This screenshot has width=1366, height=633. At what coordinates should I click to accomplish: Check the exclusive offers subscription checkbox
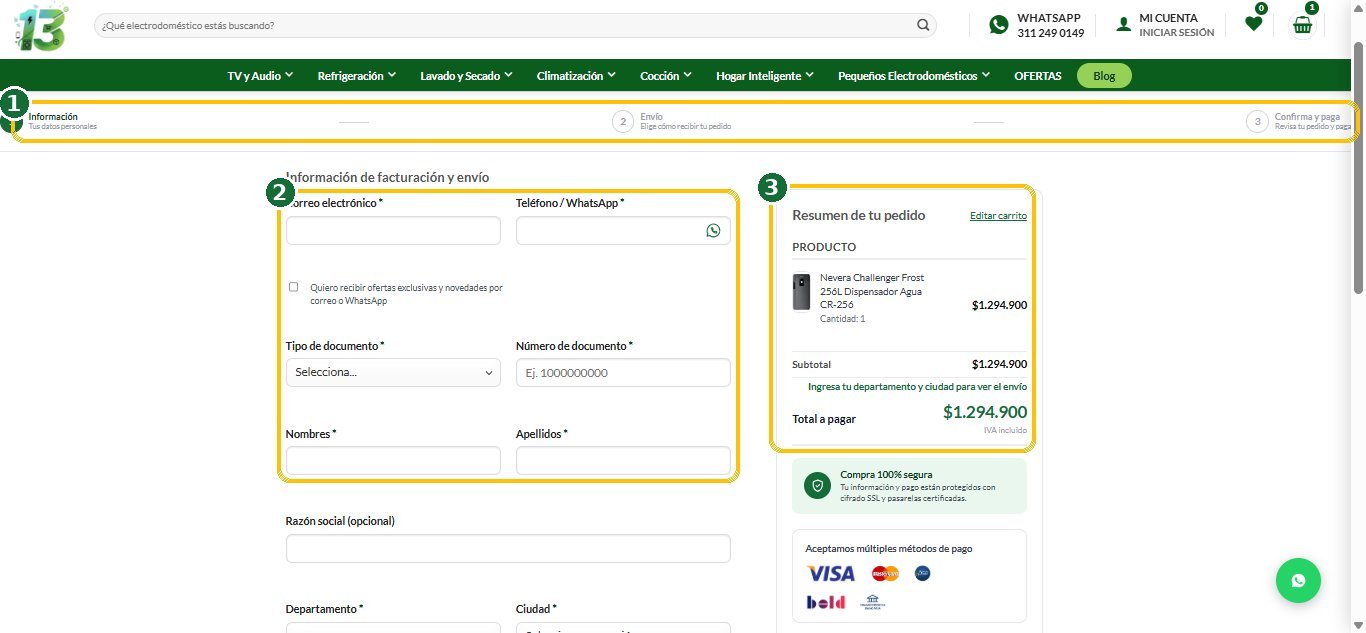pyautogui.click(x=293, y=287)
